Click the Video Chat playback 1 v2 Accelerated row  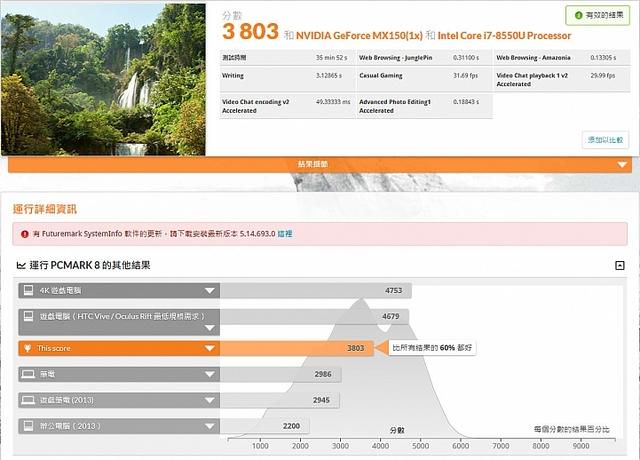[562, 79]
